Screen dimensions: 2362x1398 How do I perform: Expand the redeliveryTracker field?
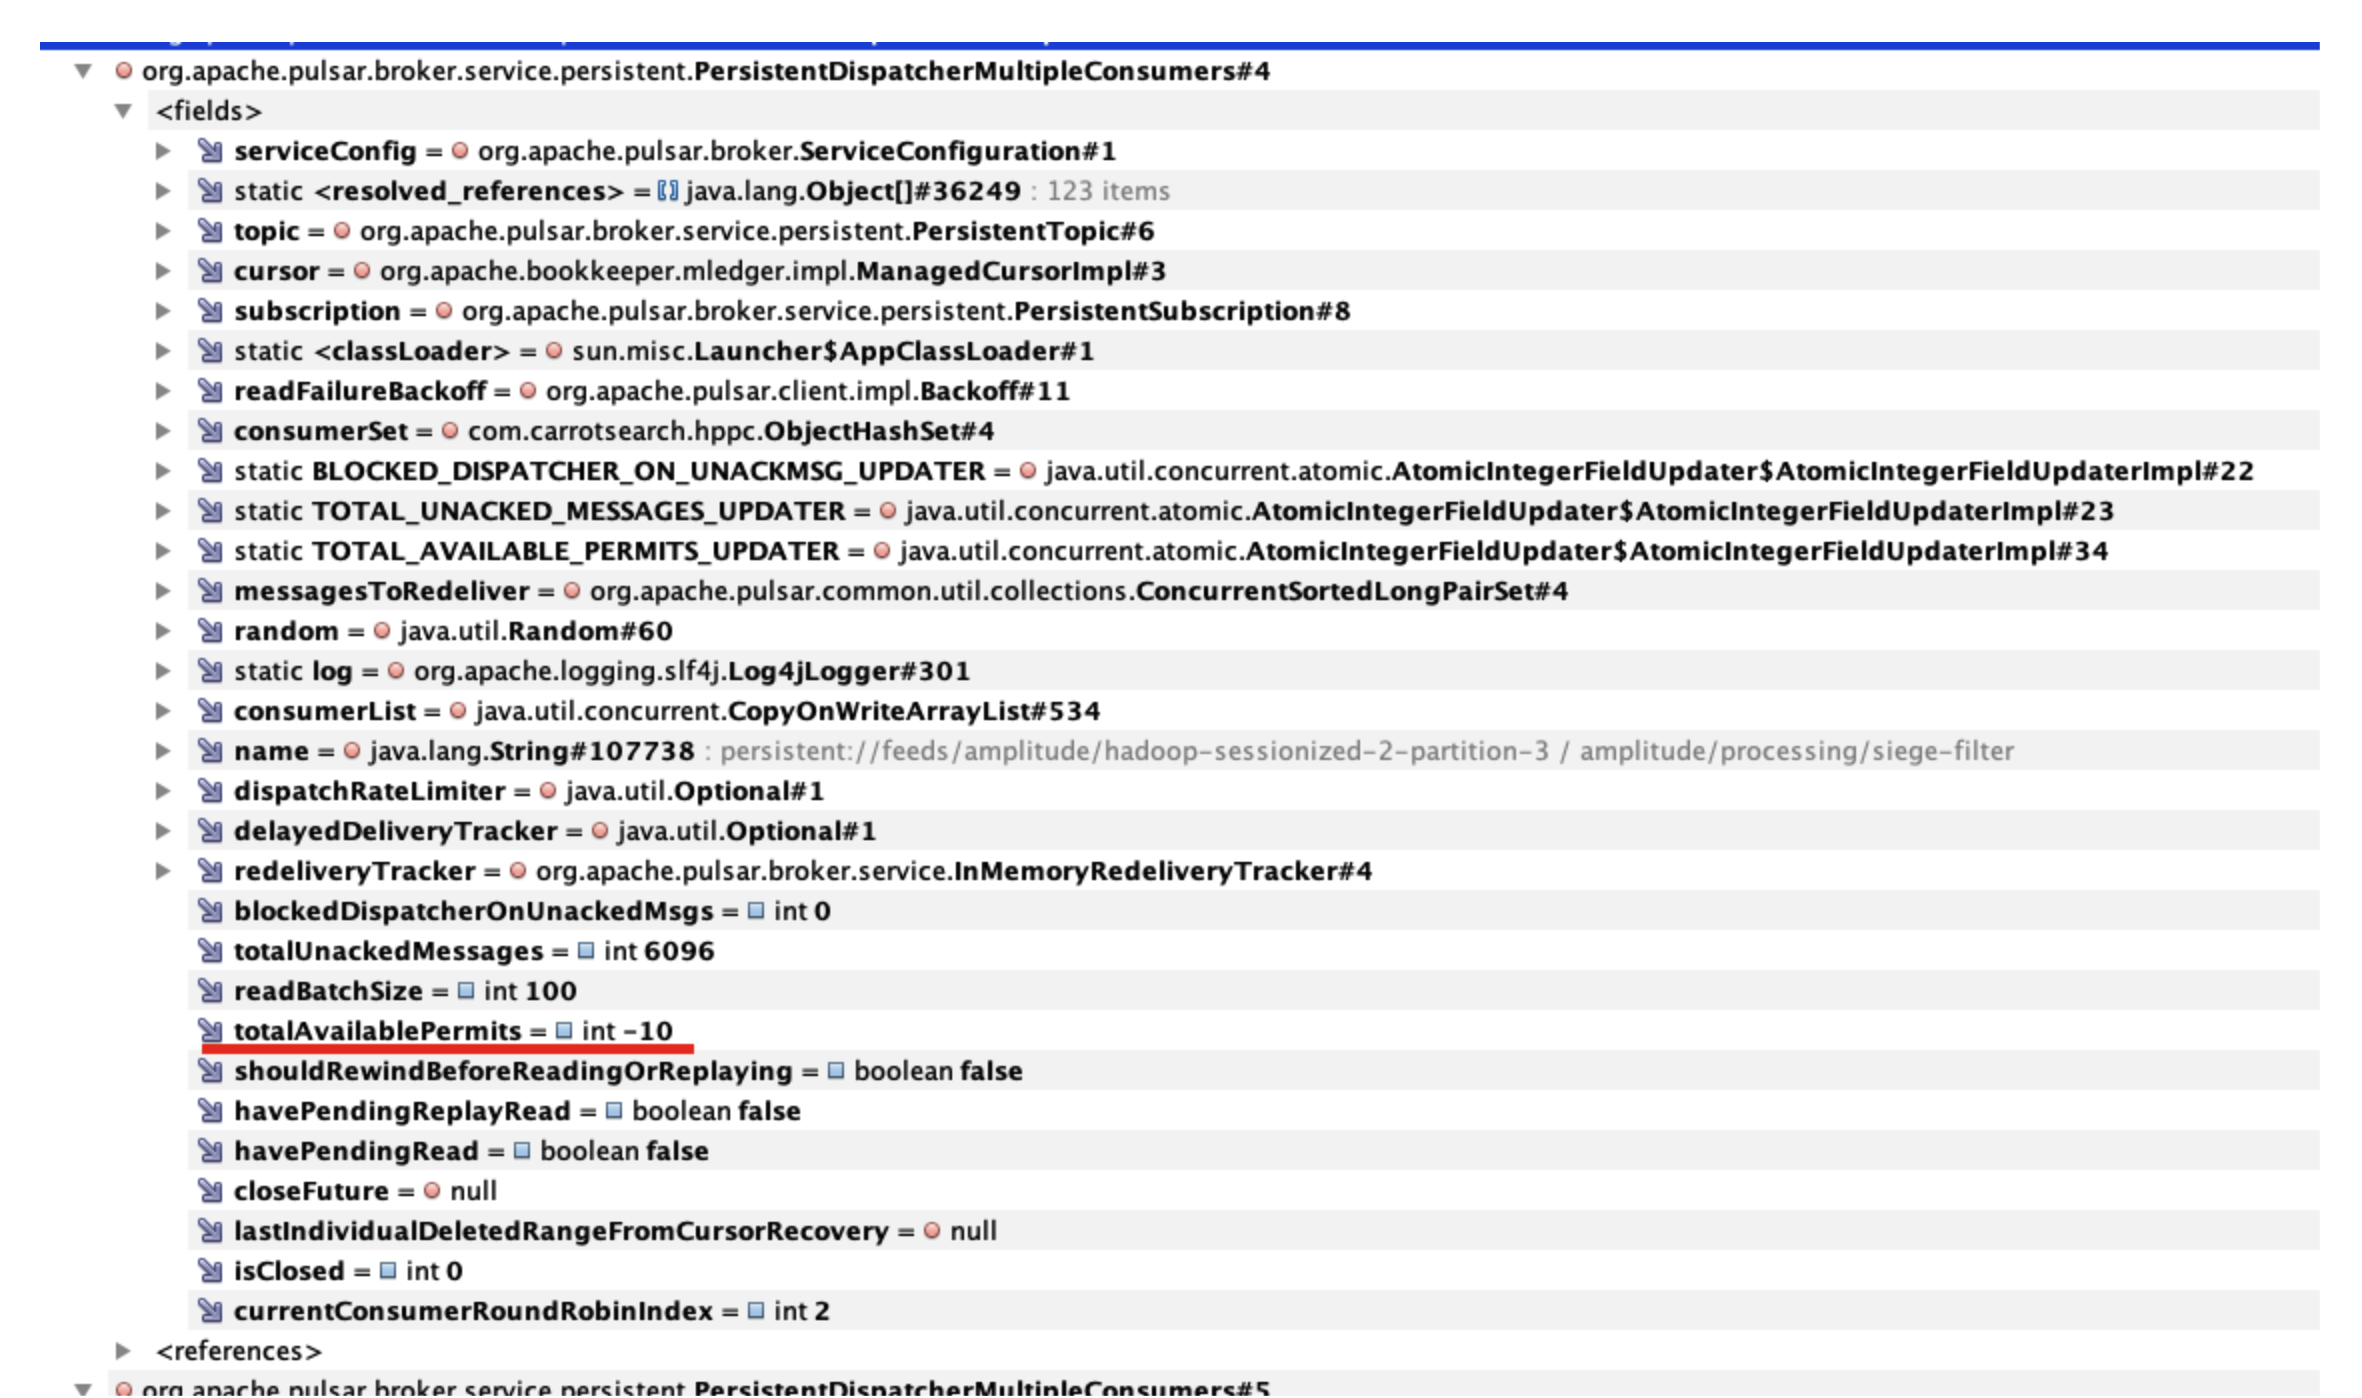[163, 871]
